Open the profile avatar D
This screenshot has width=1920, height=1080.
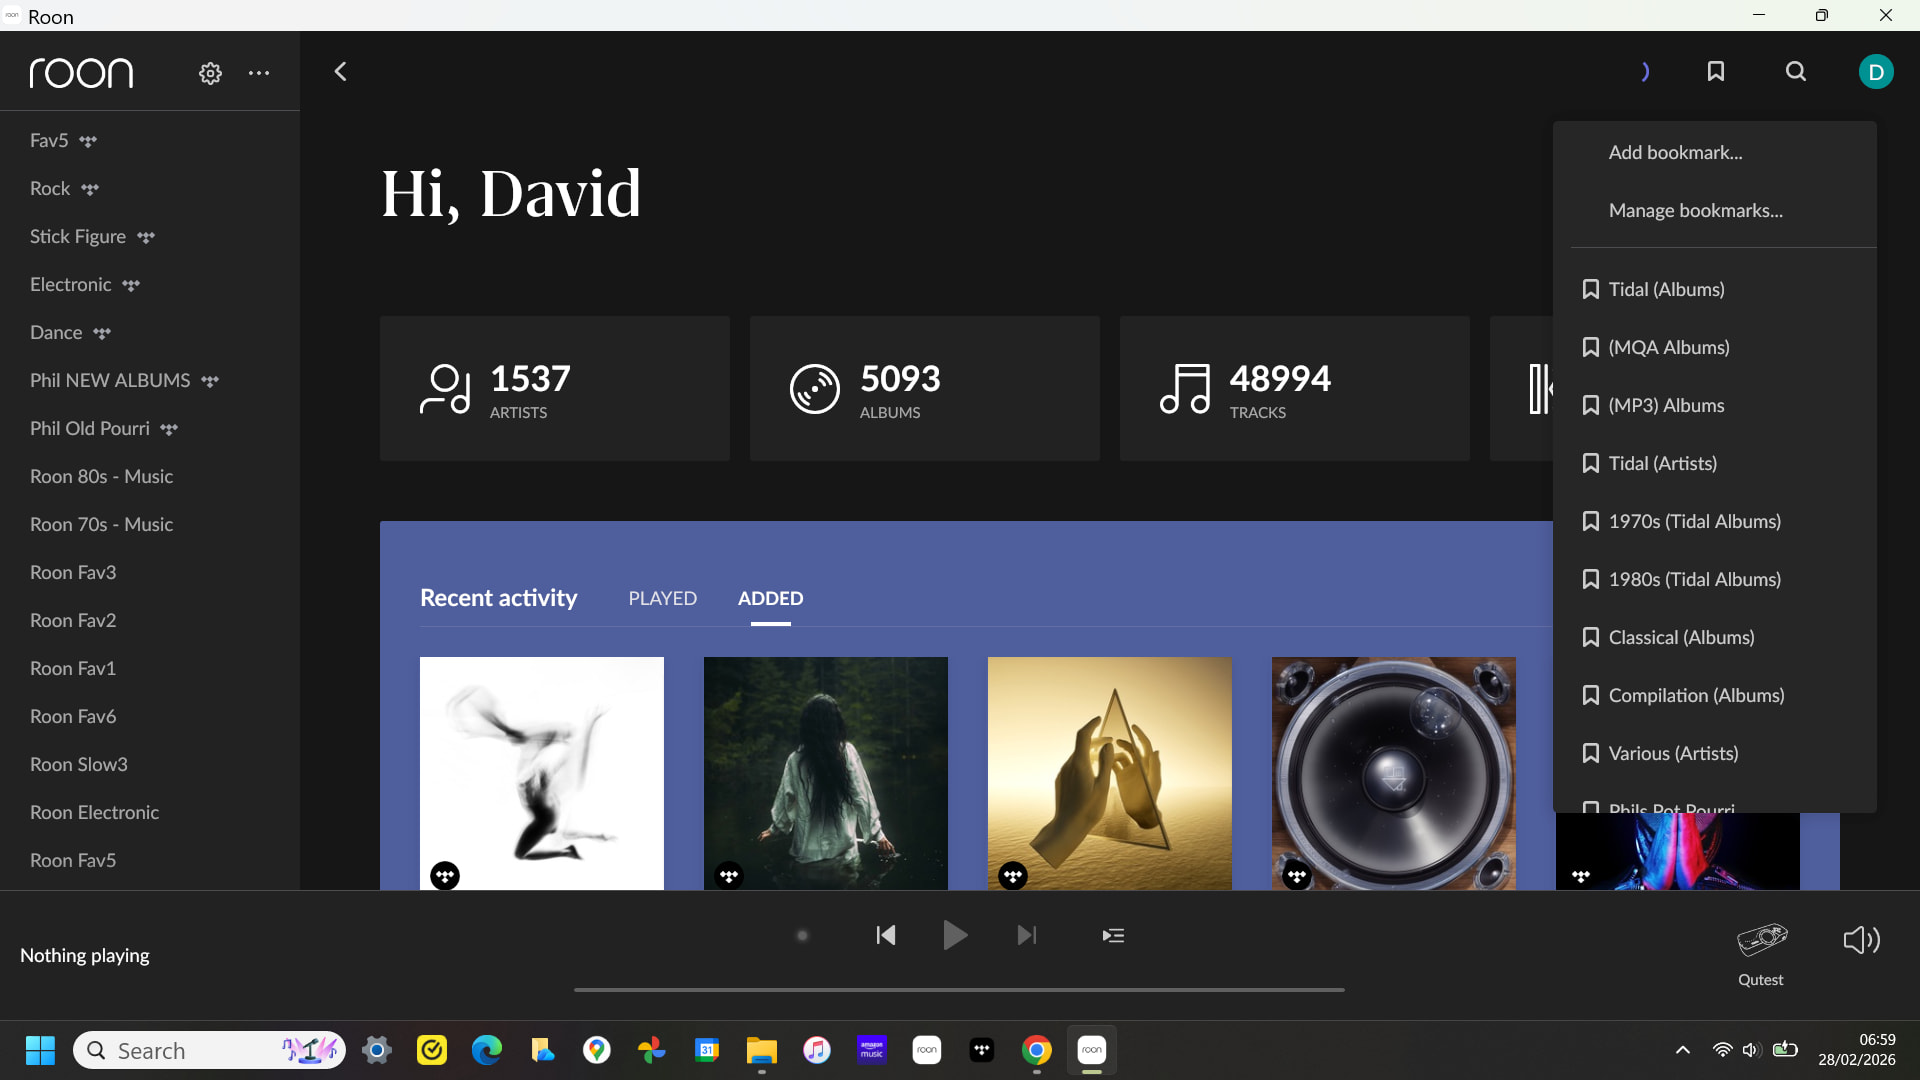pyautogui.click(x=1875, y=72)
